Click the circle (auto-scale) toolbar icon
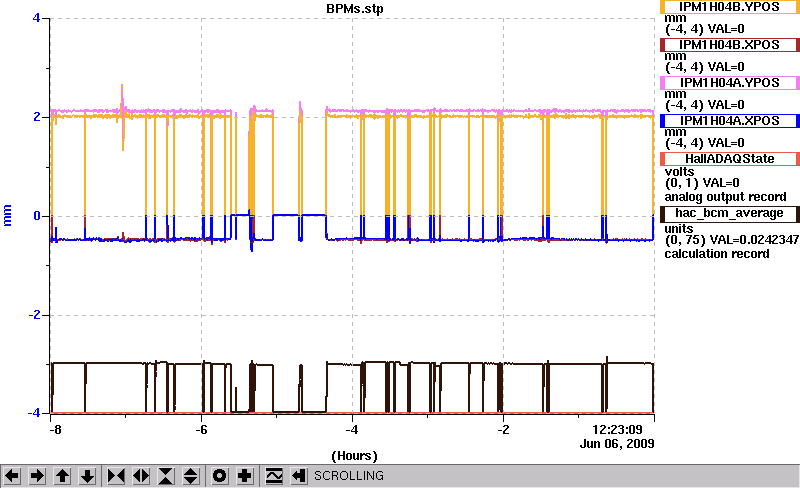The width and height of the screenshot is (800, 488). click(x=219, y=476)
